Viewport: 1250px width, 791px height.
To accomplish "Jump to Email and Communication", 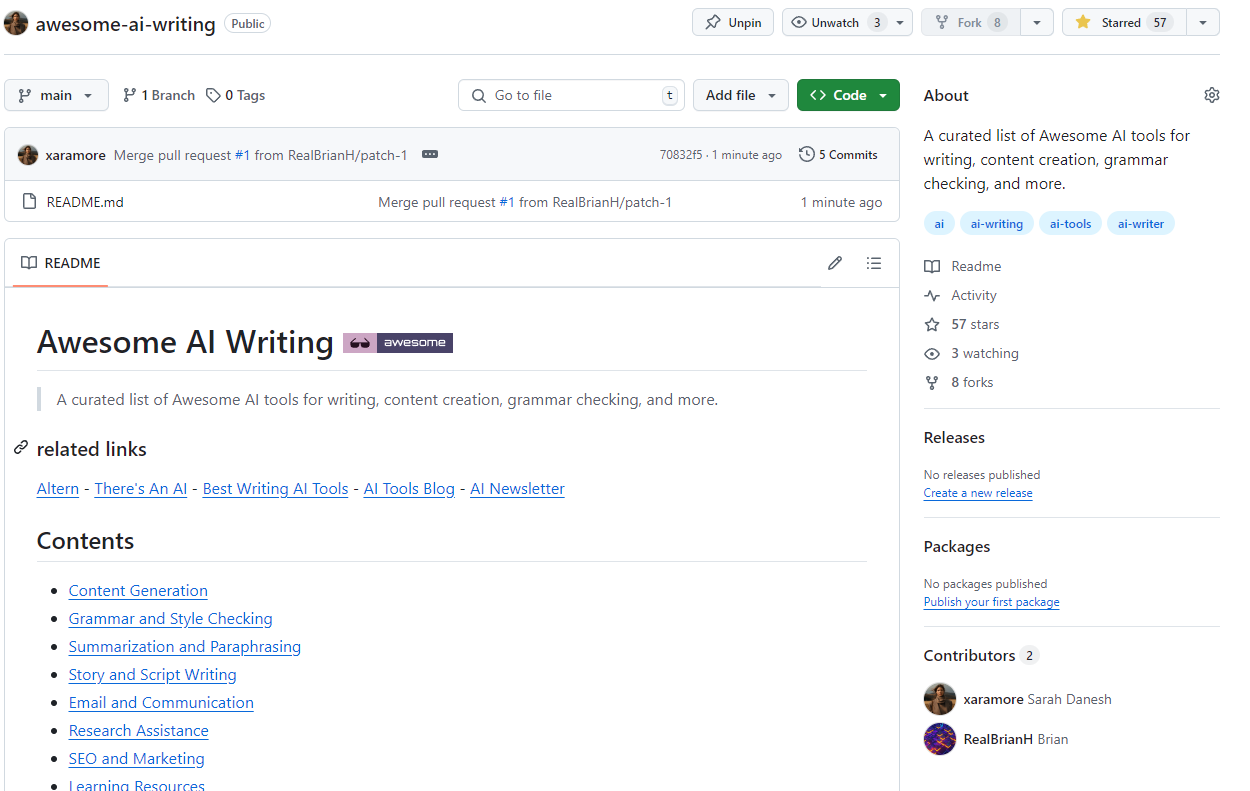I will pos(161,703).
